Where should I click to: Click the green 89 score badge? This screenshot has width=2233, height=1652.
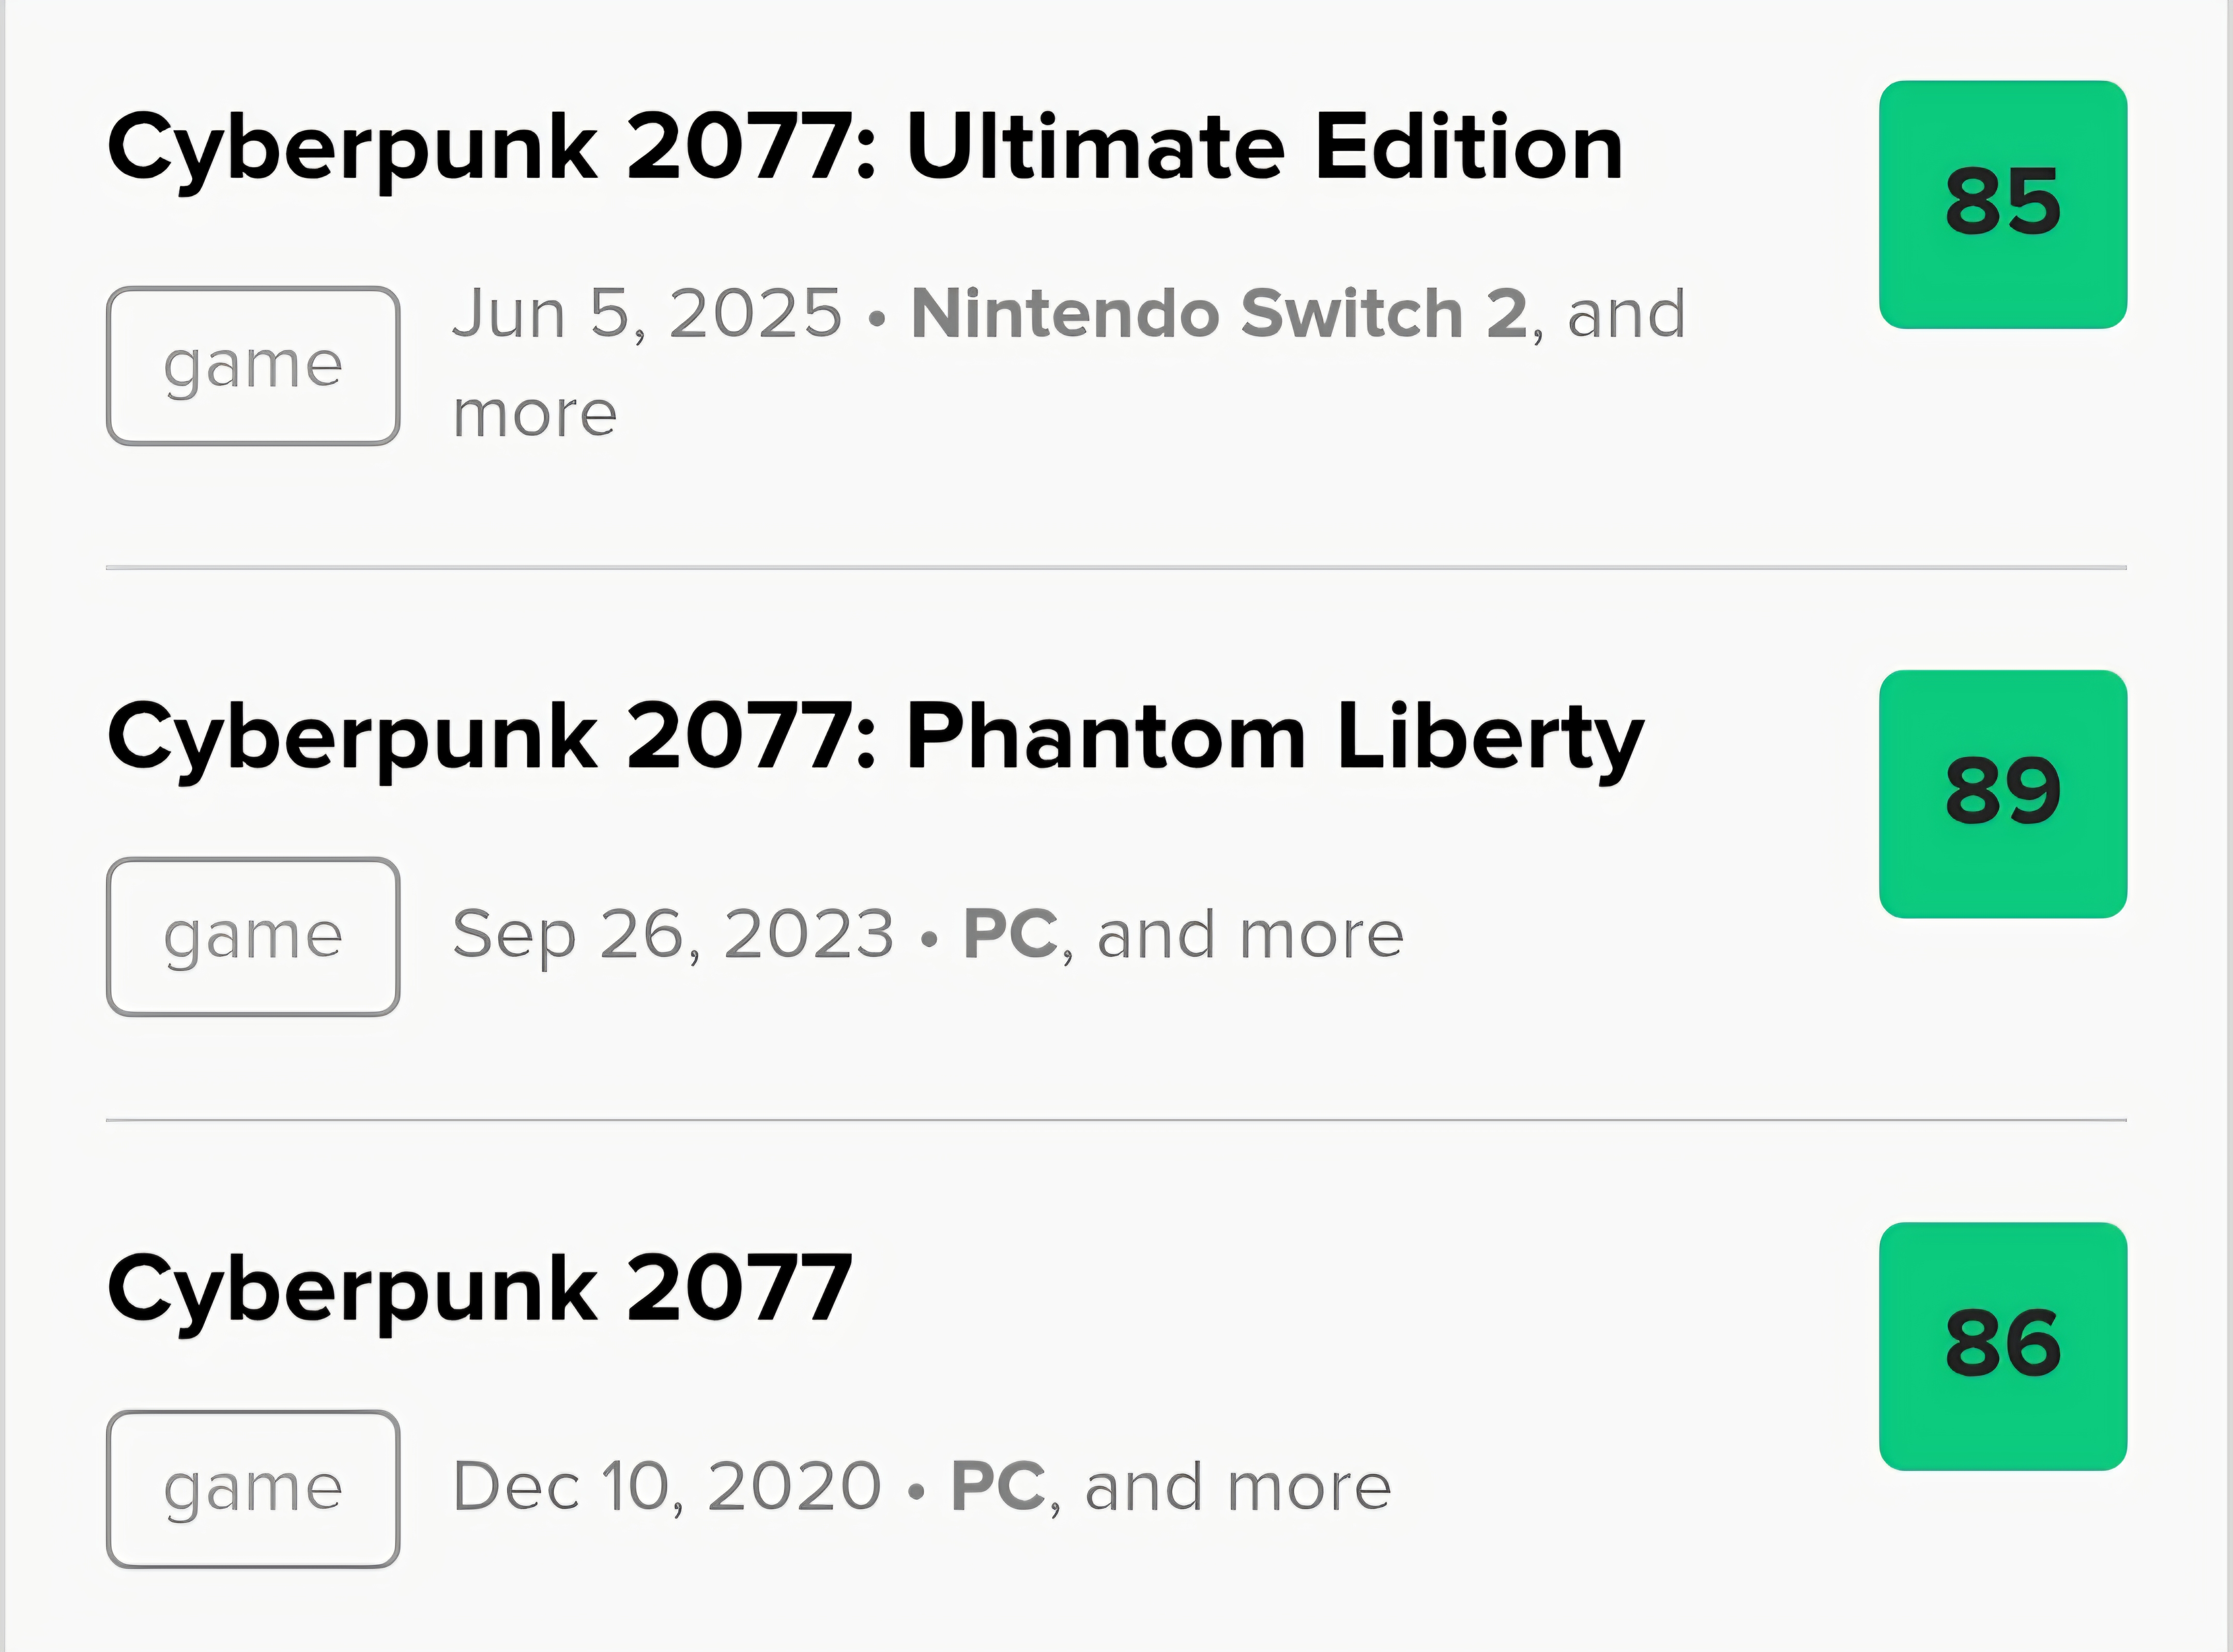[x=2002, y=793]
